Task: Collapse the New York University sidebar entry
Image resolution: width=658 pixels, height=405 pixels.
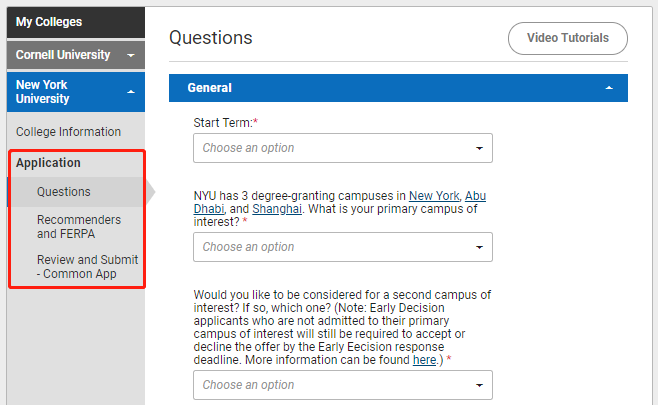Action: (x=76, y=92)
